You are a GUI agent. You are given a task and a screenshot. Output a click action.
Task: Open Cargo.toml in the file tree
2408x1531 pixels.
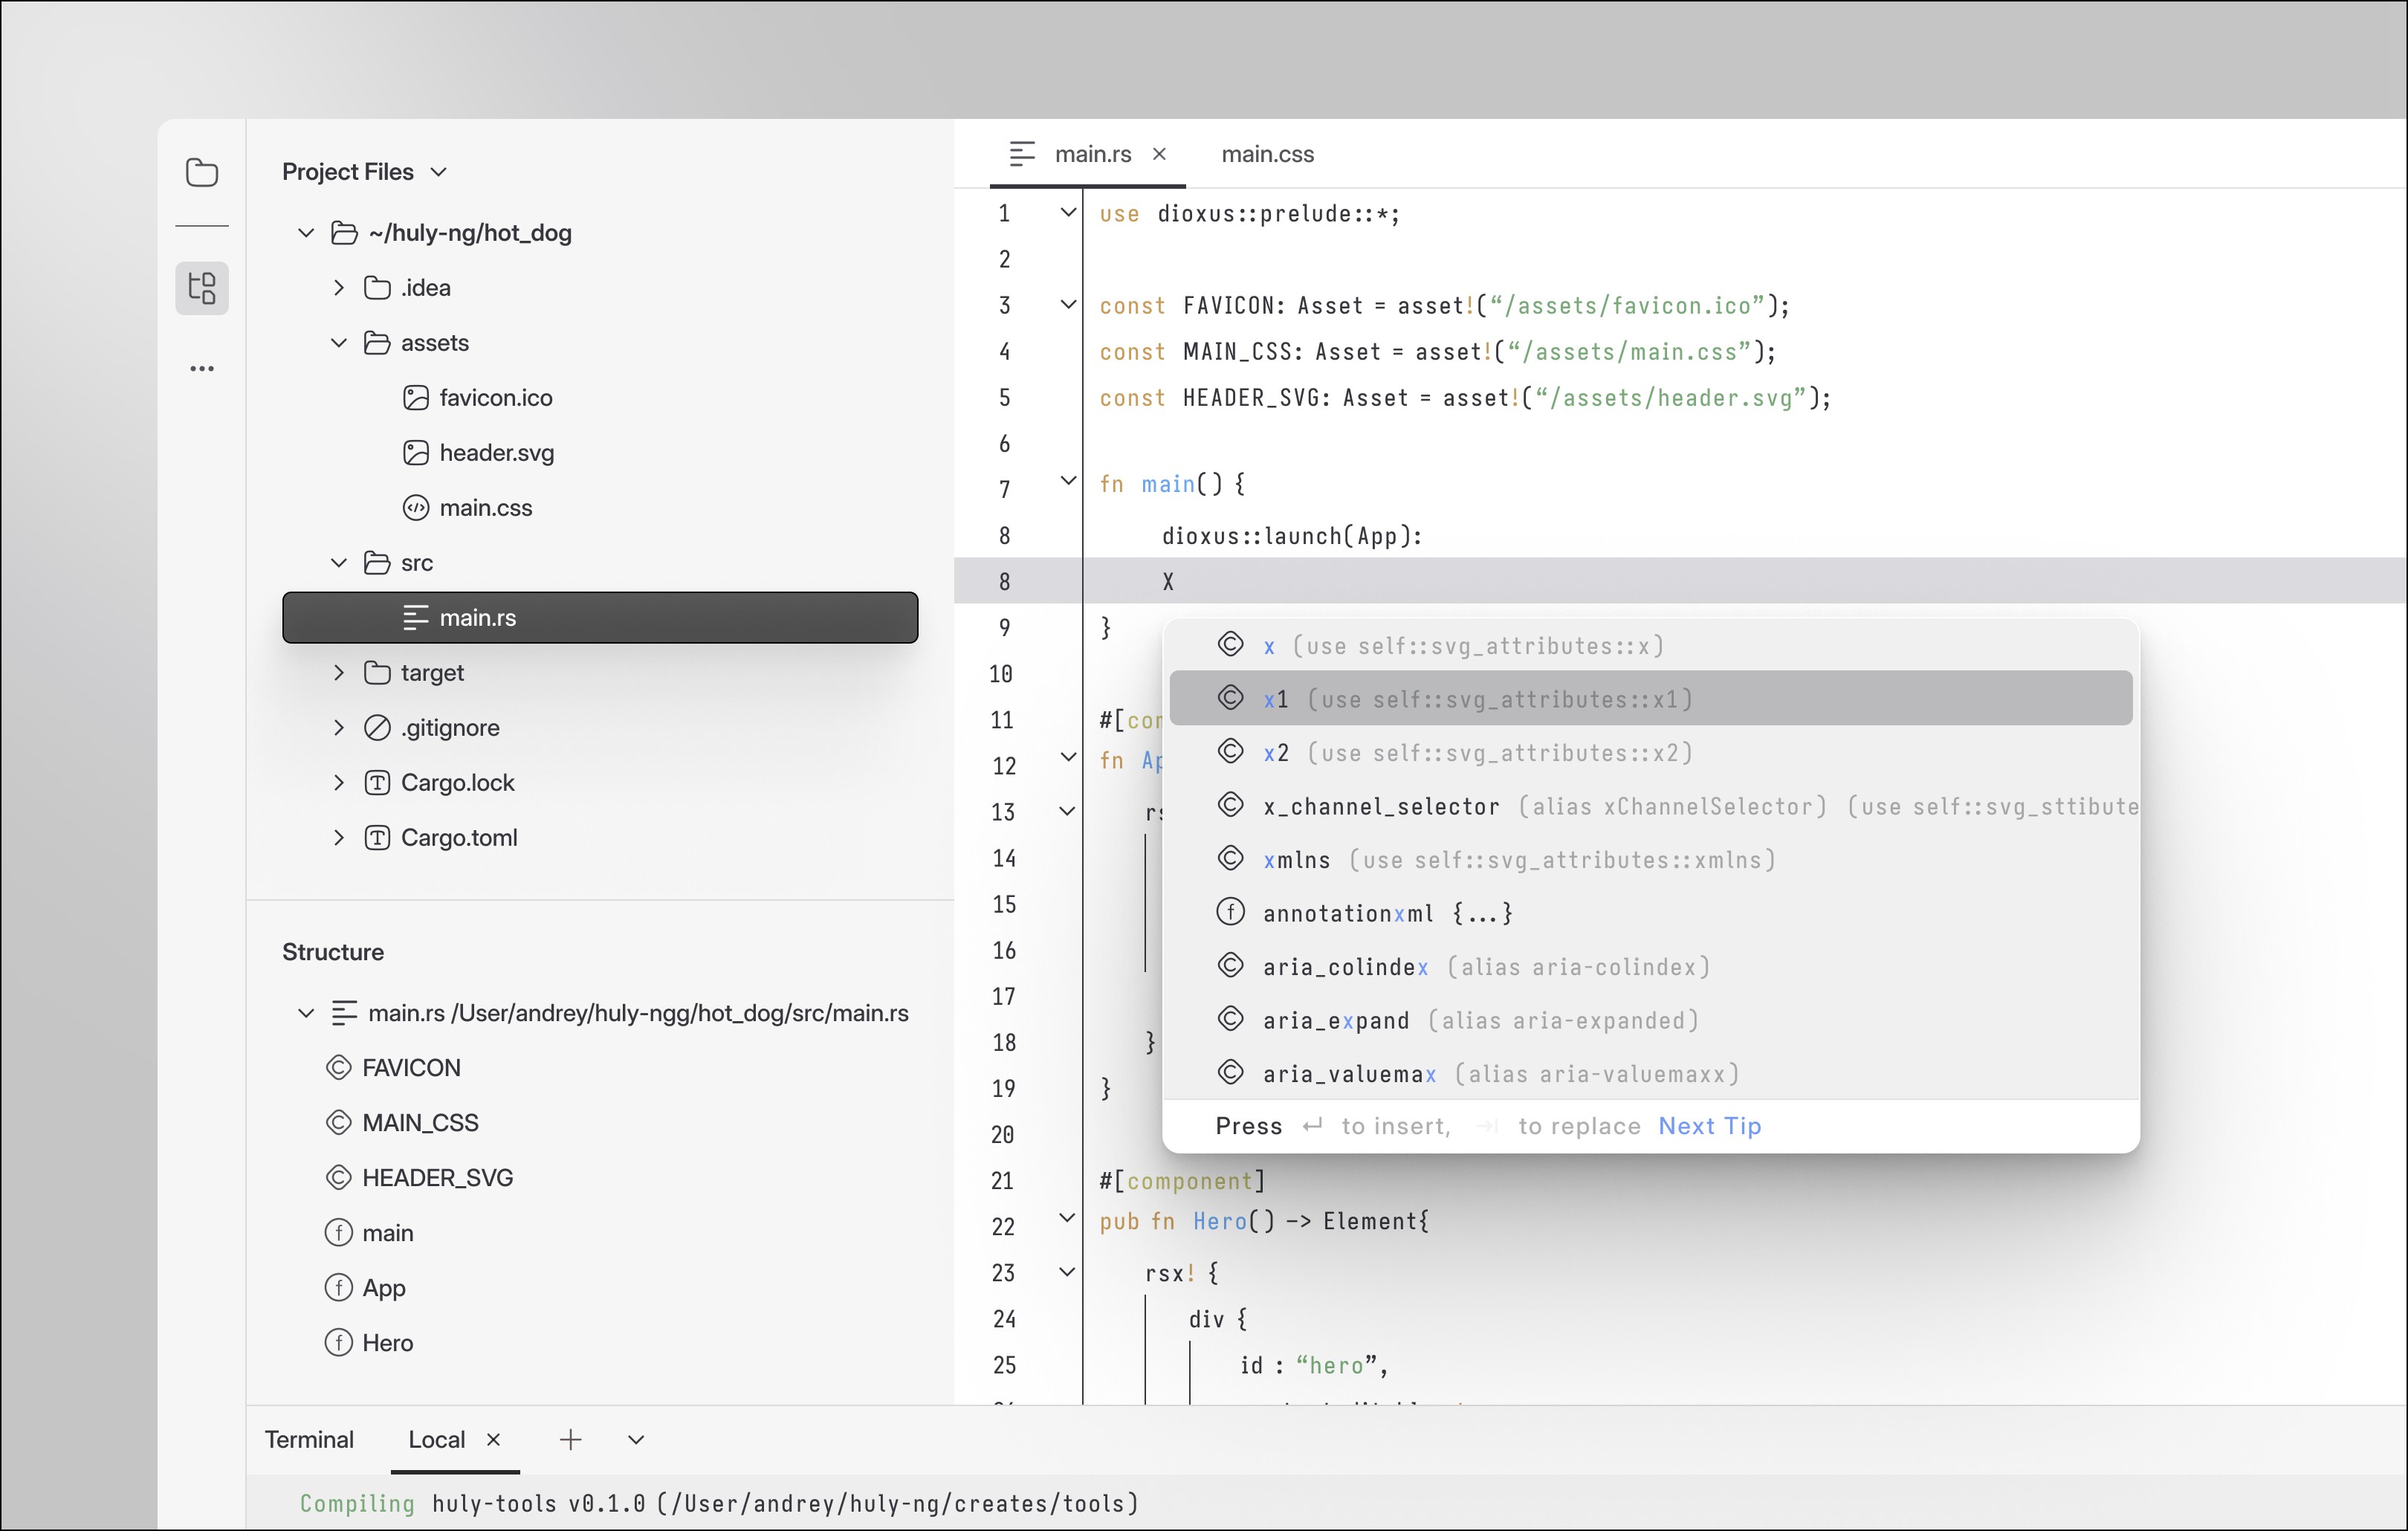tap(459, 838)
